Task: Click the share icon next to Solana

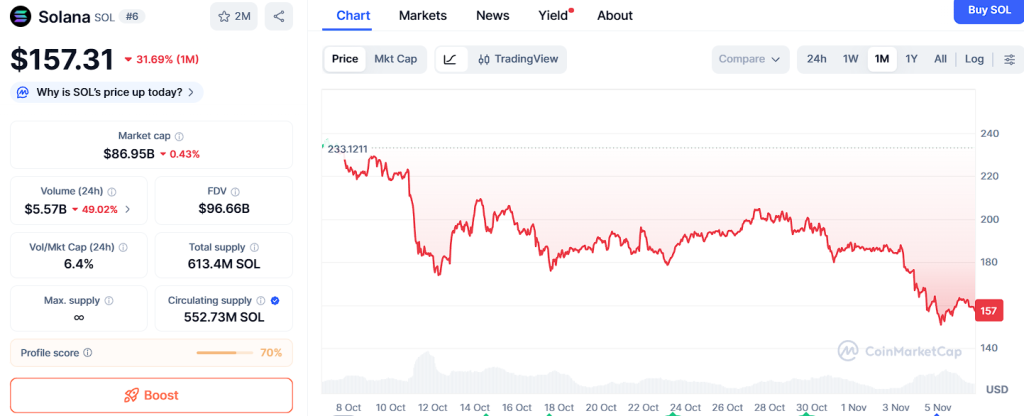Action: pos(279,16)
